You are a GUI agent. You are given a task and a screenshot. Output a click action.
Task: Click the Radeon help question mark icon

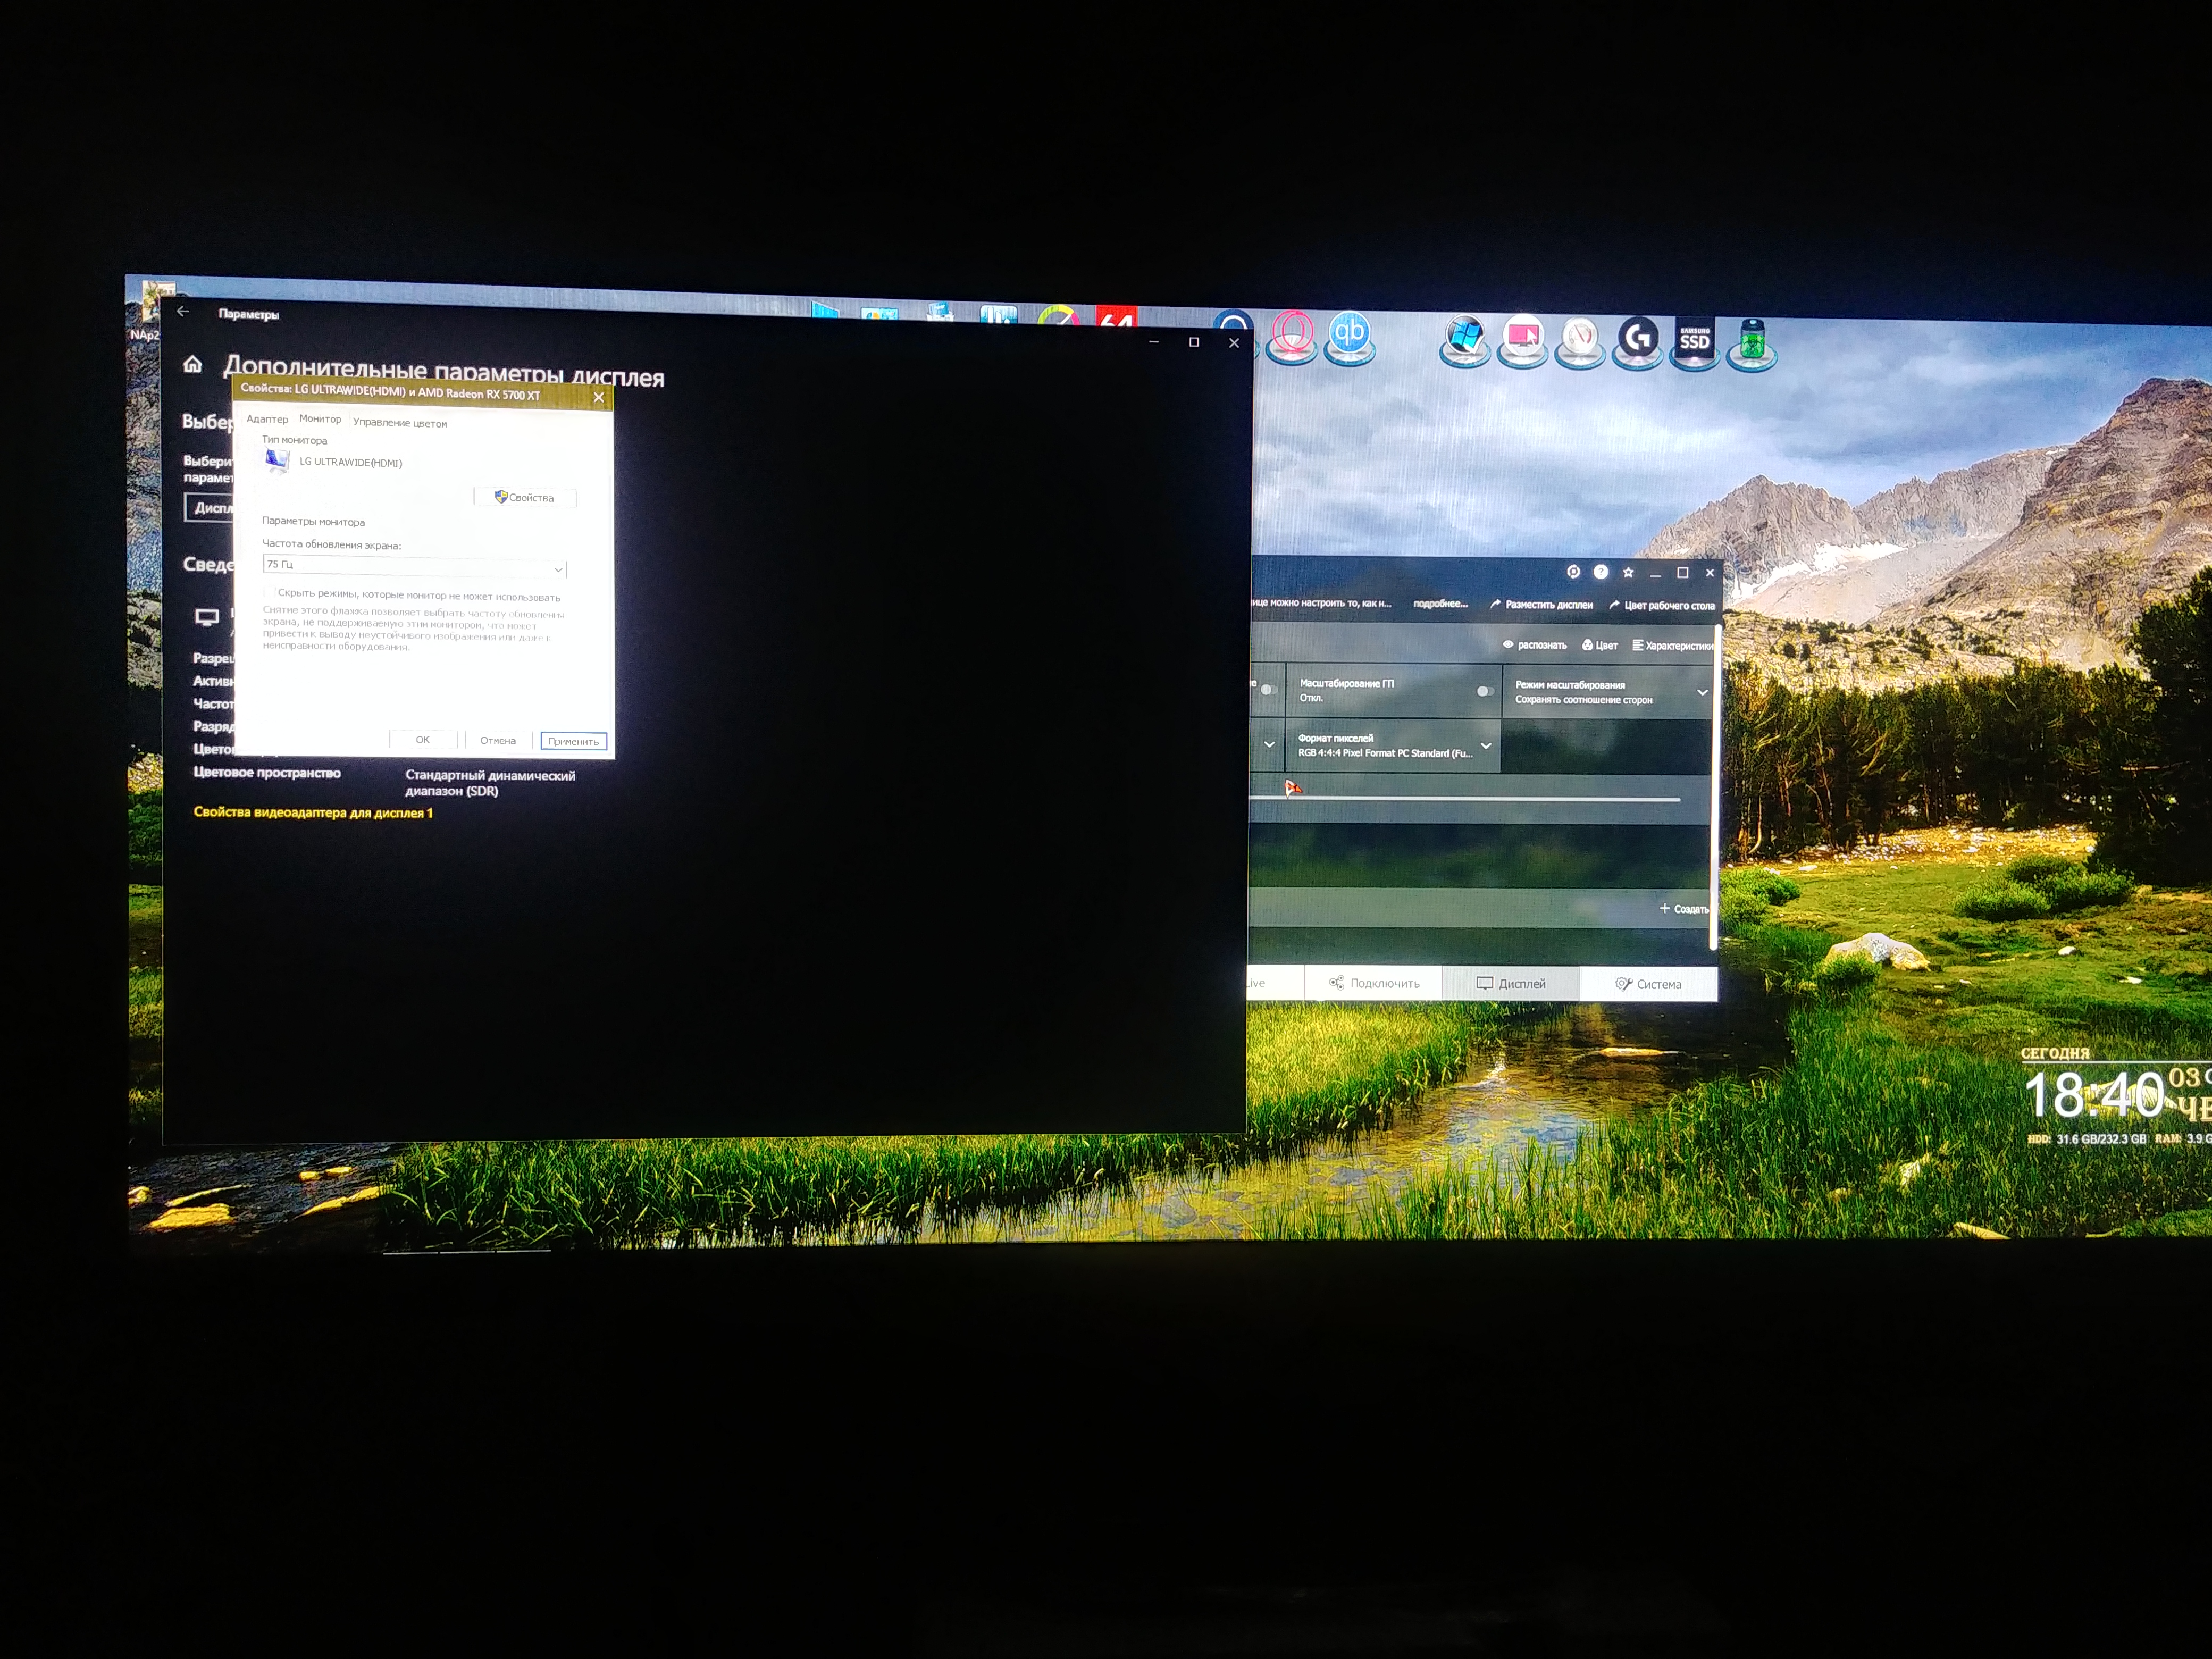point(1600,572)
